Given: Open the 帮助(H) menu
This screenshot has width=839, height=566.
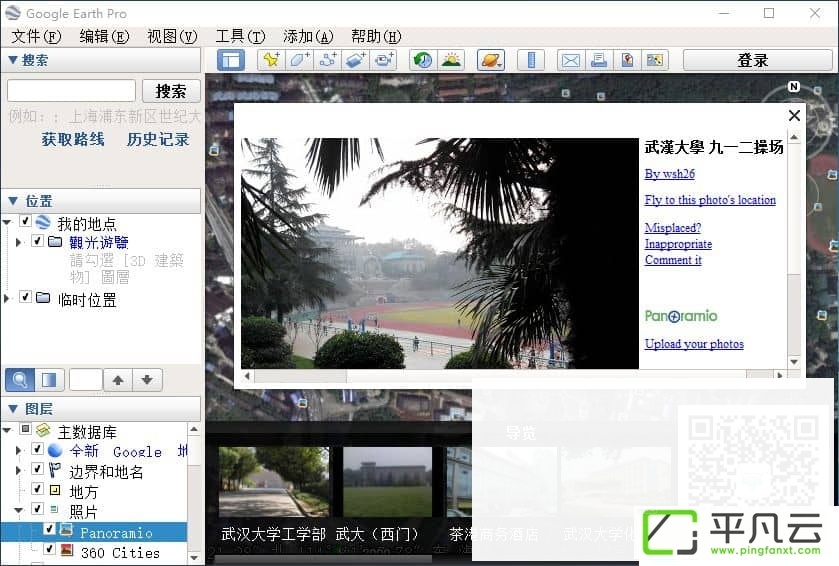Looking at the screenshot, I should 376,36.
